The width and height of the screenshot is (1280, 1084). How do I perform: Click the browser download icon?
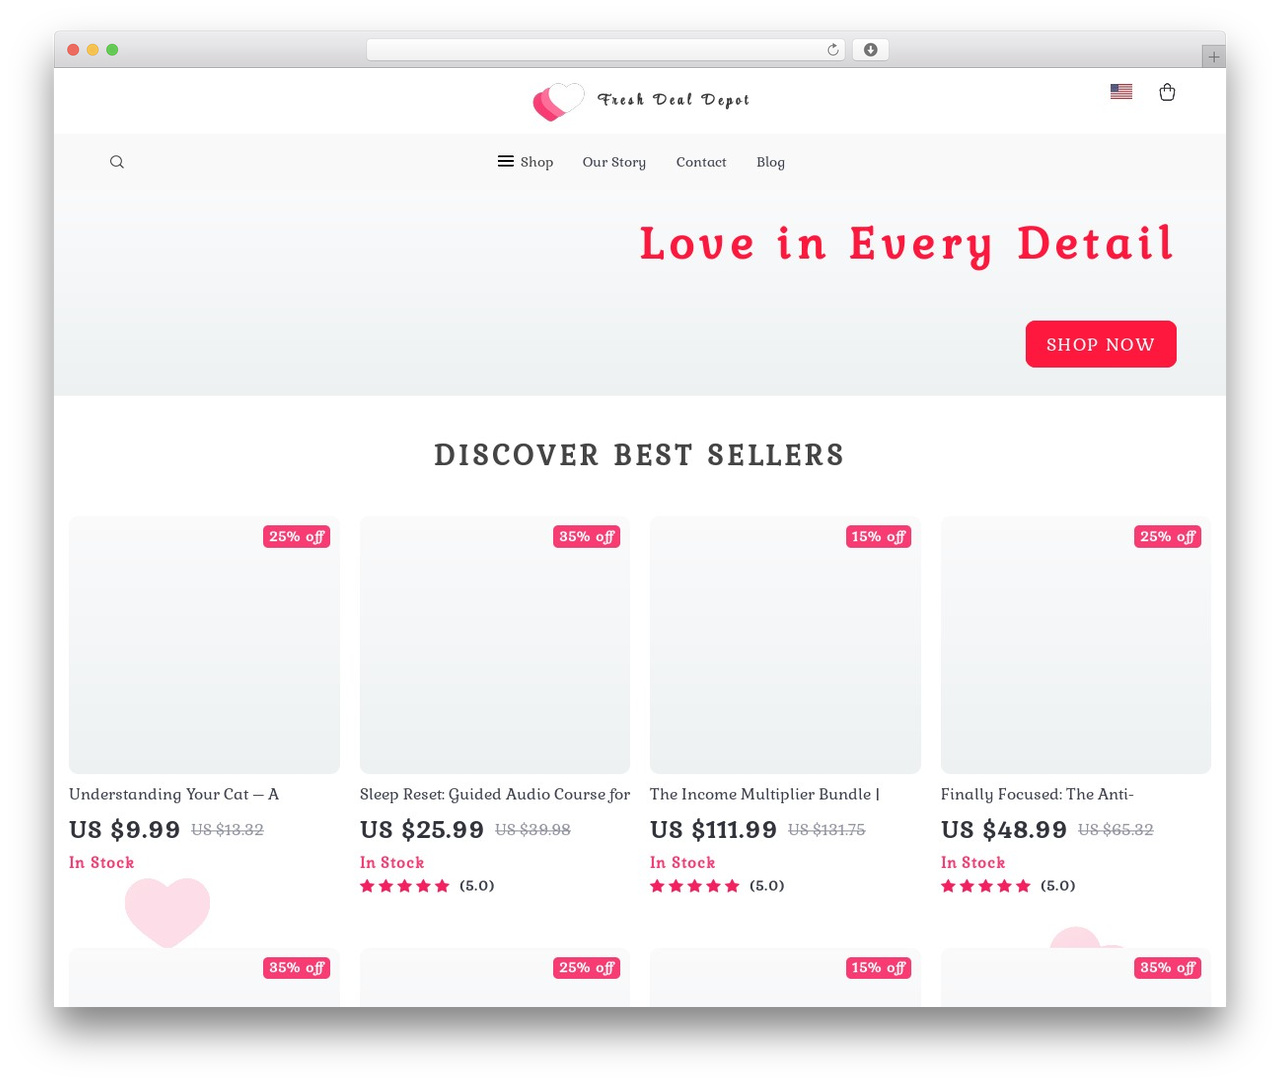click(870, 50)
